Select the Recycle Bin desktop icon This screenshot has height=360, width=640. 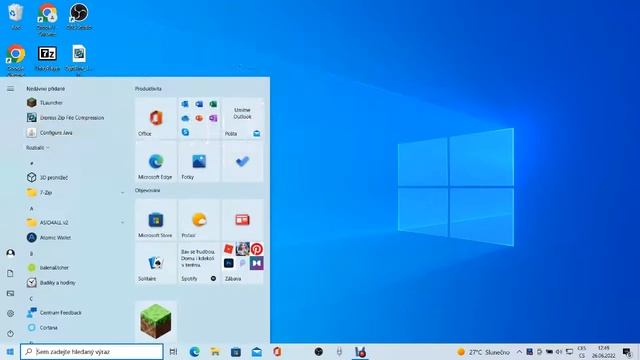click(x=16, y=17)
